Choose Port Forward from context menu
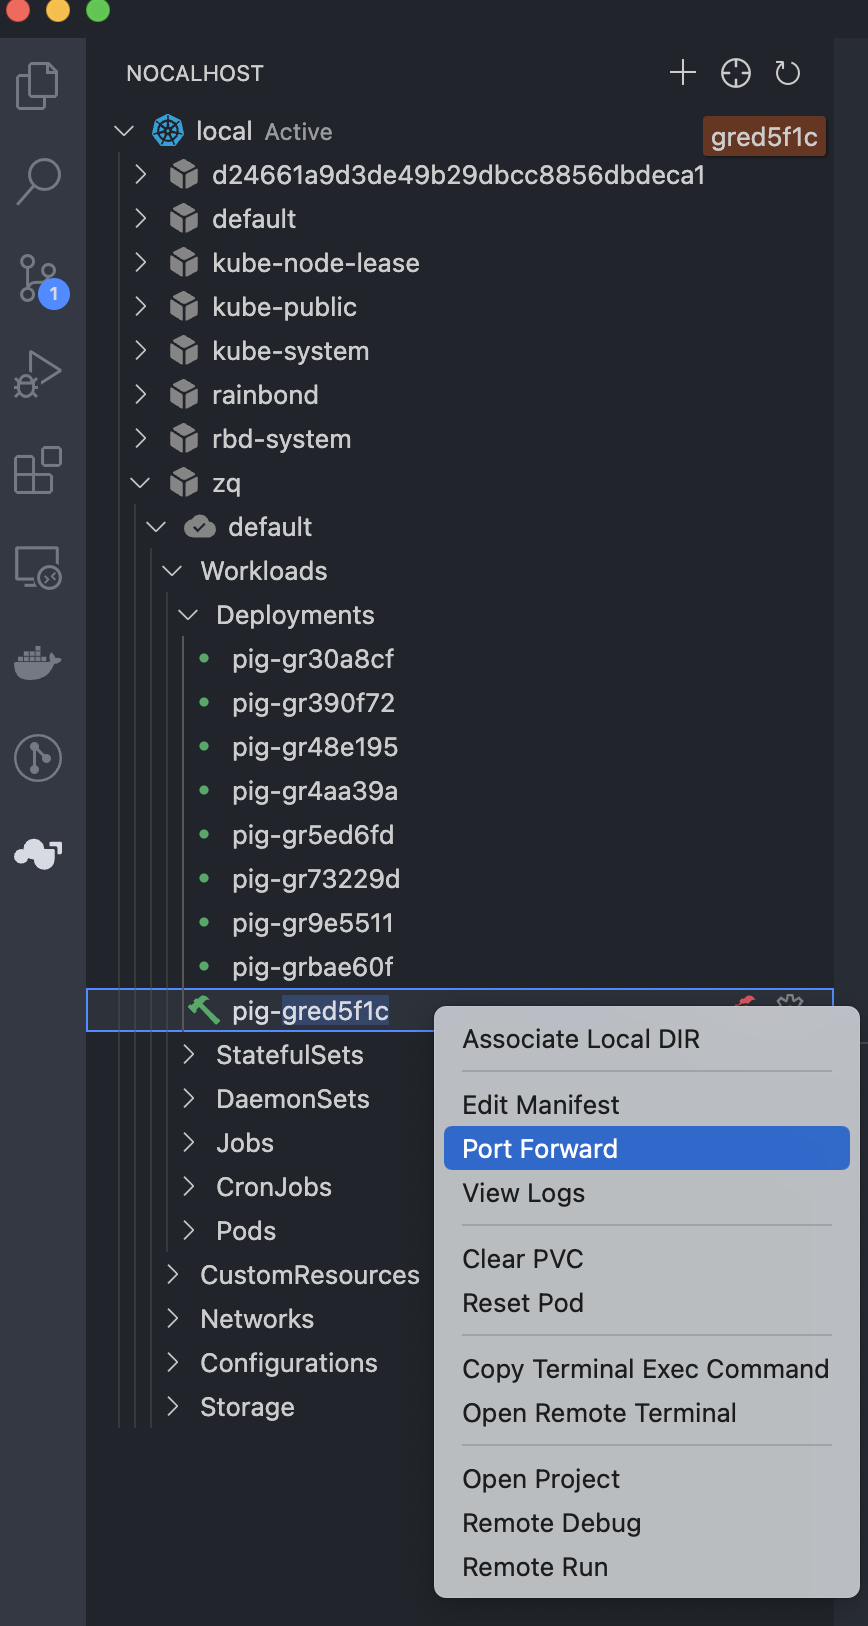The height and width of the screenshot is (1626, 868). pos(647,1148)
